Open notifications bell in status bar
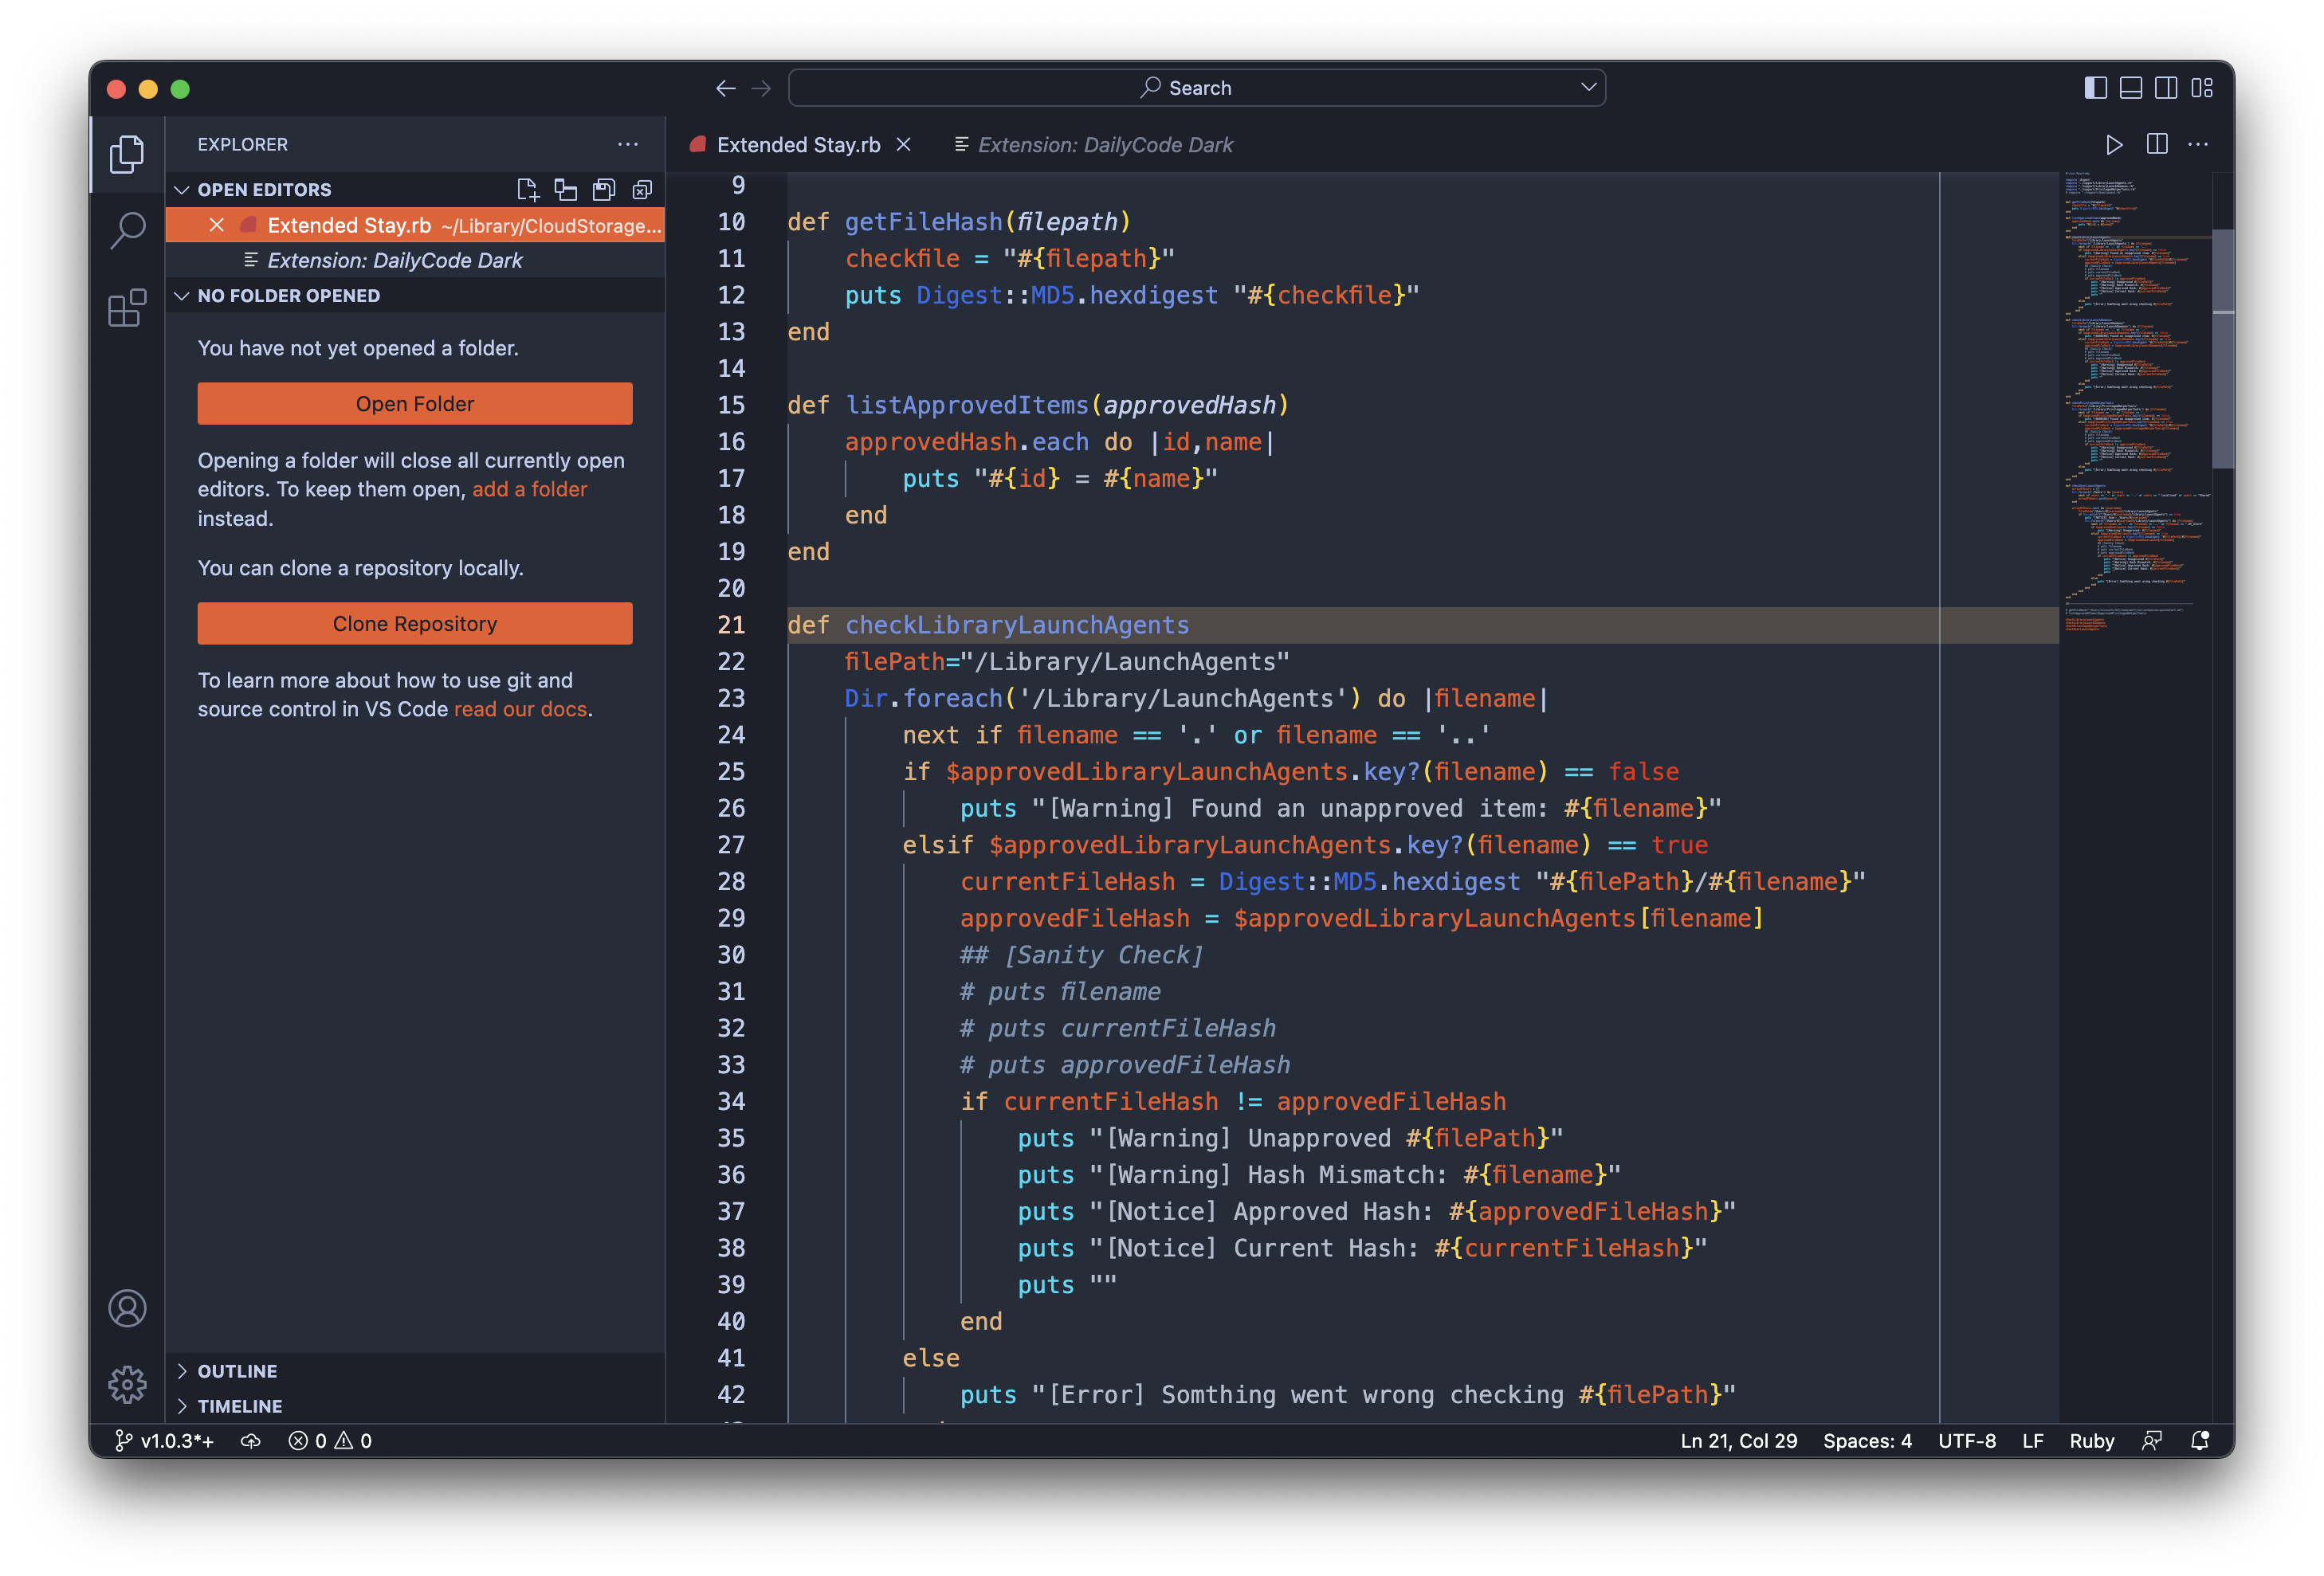The image size is (2324, 1576). pyautogui.click(x=2199, y=1440)
